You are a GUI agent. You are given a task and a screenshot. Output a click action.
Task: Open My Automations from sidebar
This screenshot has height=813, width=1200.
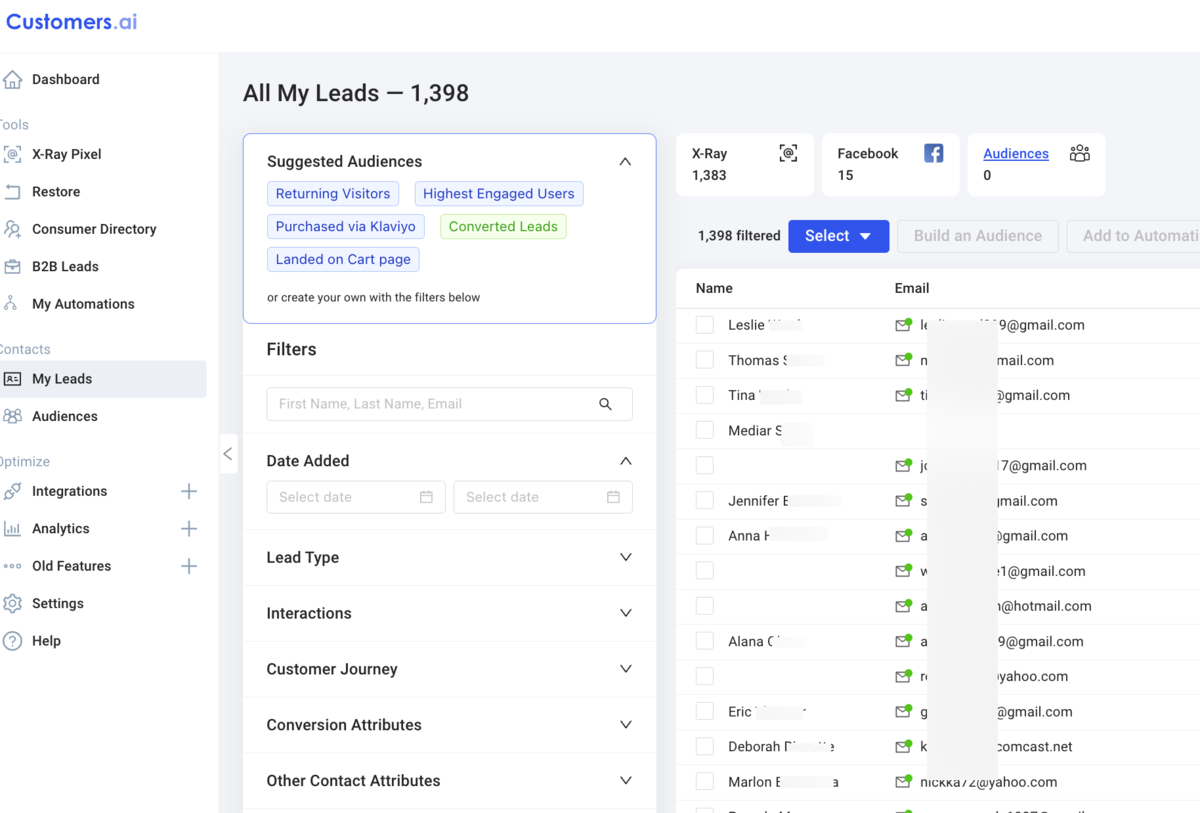tap(83, 304)
